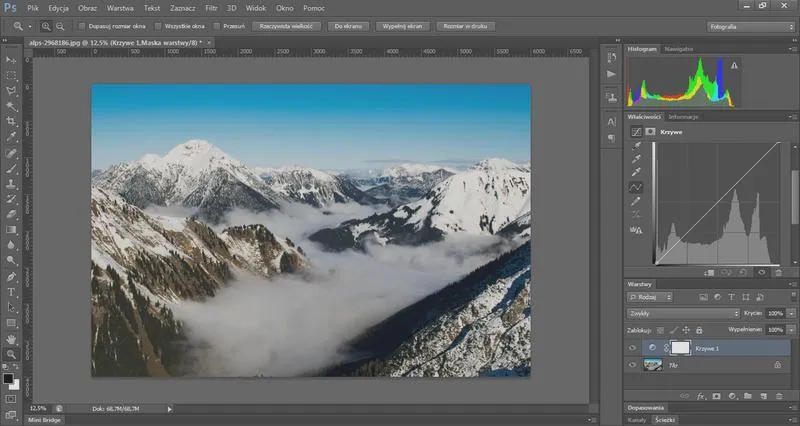Select the Magic Wand tool
Image resolution: width=800 pixels, height=426 pixels.
coord(11,105)
